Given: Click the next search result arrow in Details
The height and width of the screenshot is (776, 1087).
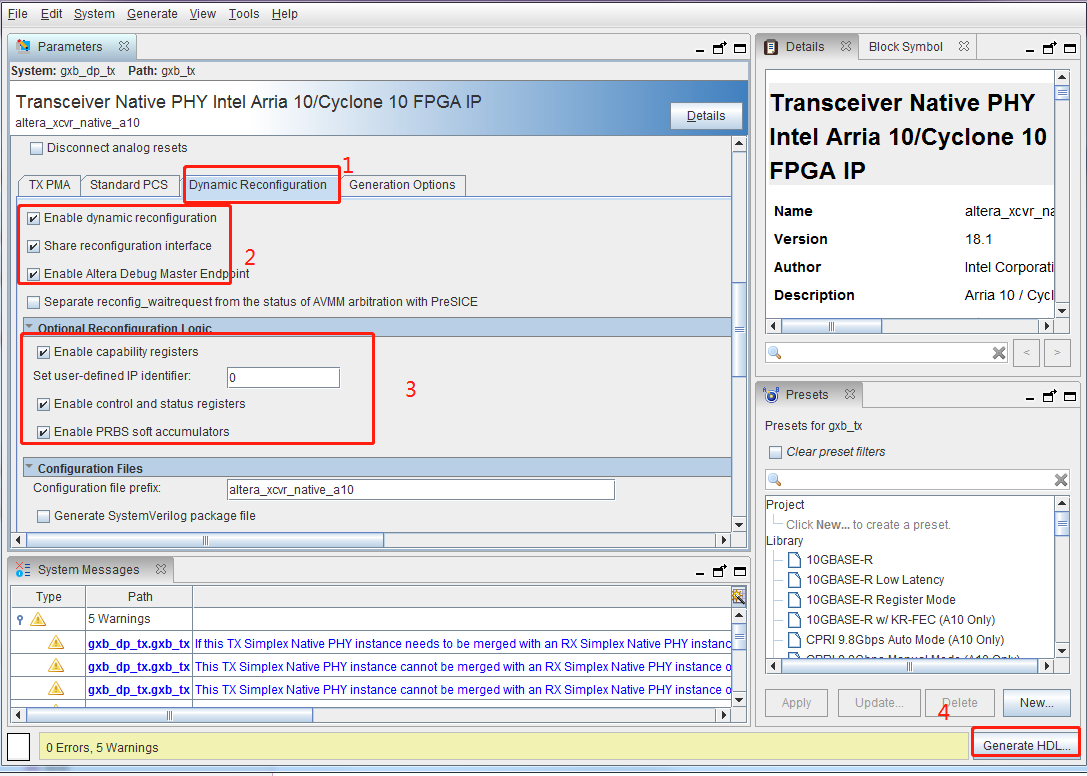Looking at the screenshot, I should coord(1057,352).
